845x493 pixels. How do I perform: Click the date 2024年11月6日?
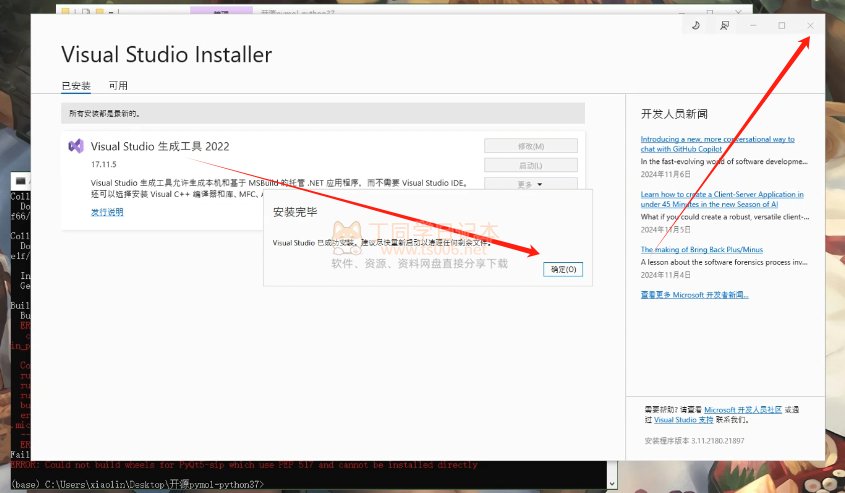pos(666,175)
